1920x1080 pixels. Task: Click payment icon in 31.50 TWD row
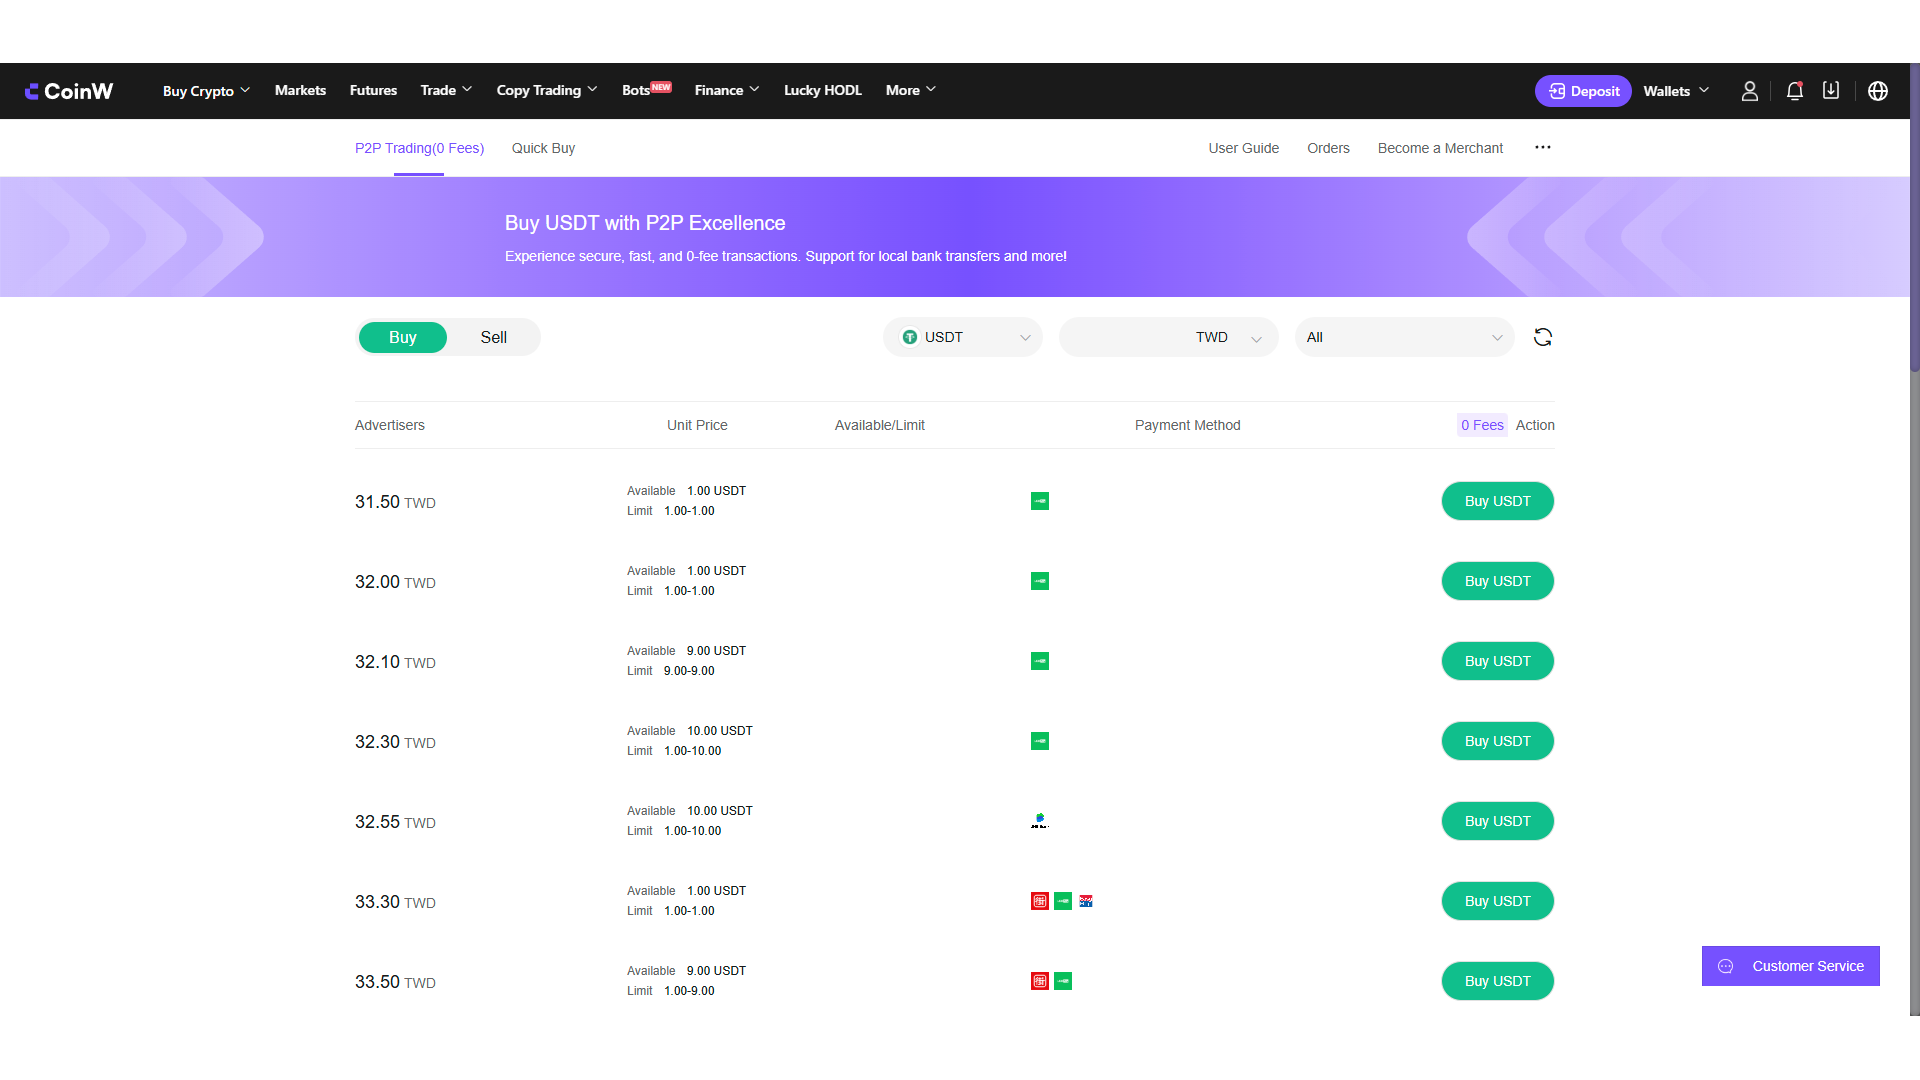pyautogui.click(x=1040, y=501)
